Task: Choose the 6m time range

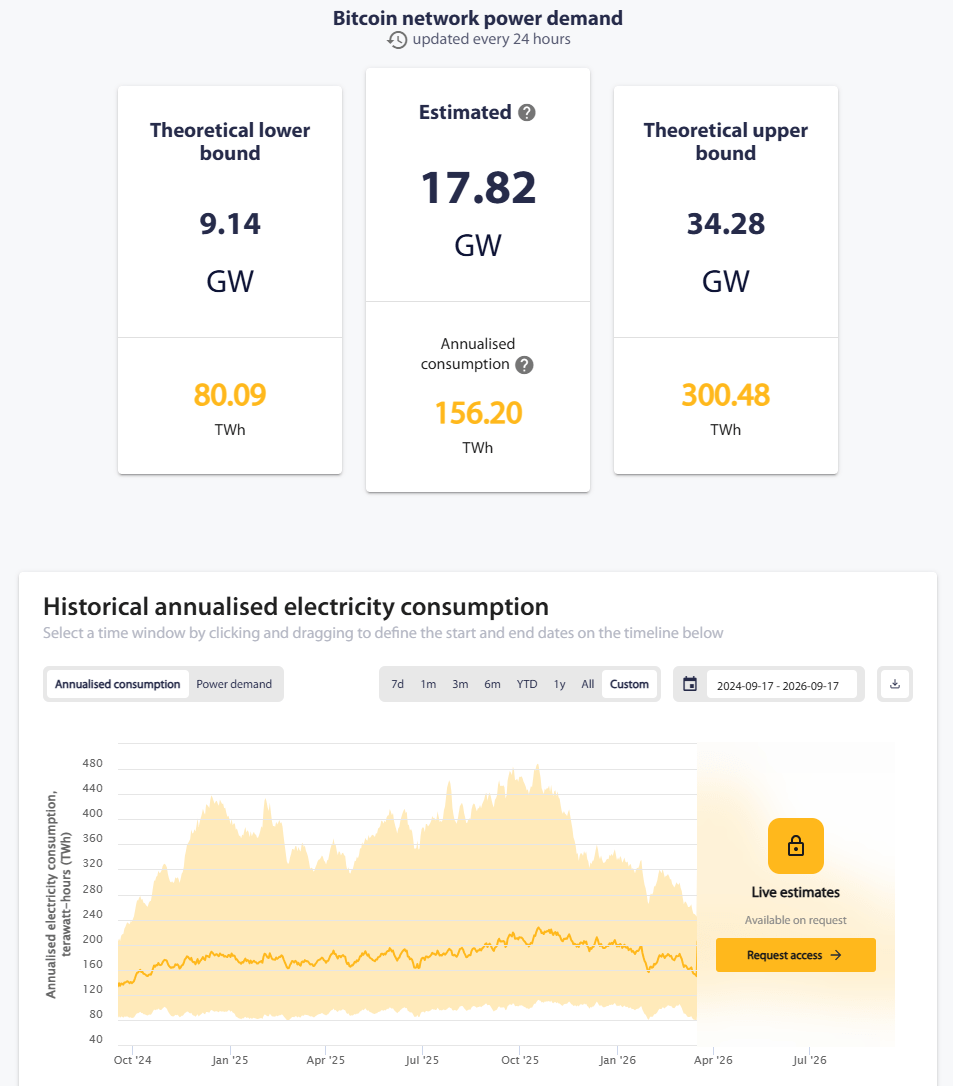Action: [x=492, y=684]
